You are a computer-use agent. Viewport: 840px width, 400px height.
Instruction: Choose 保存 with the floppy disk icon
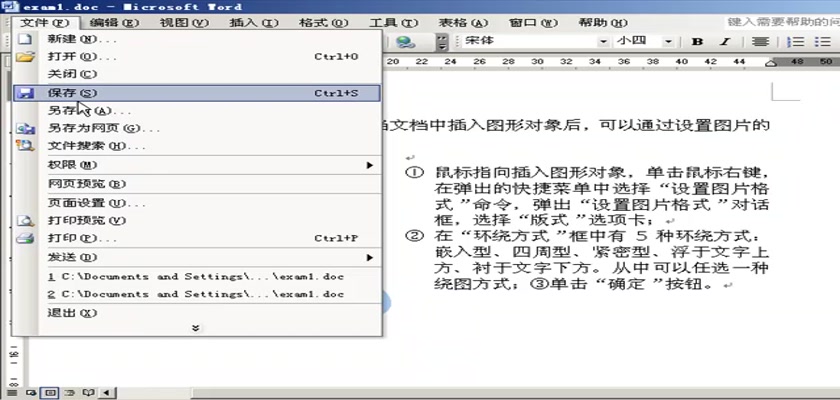coord(196,93)
